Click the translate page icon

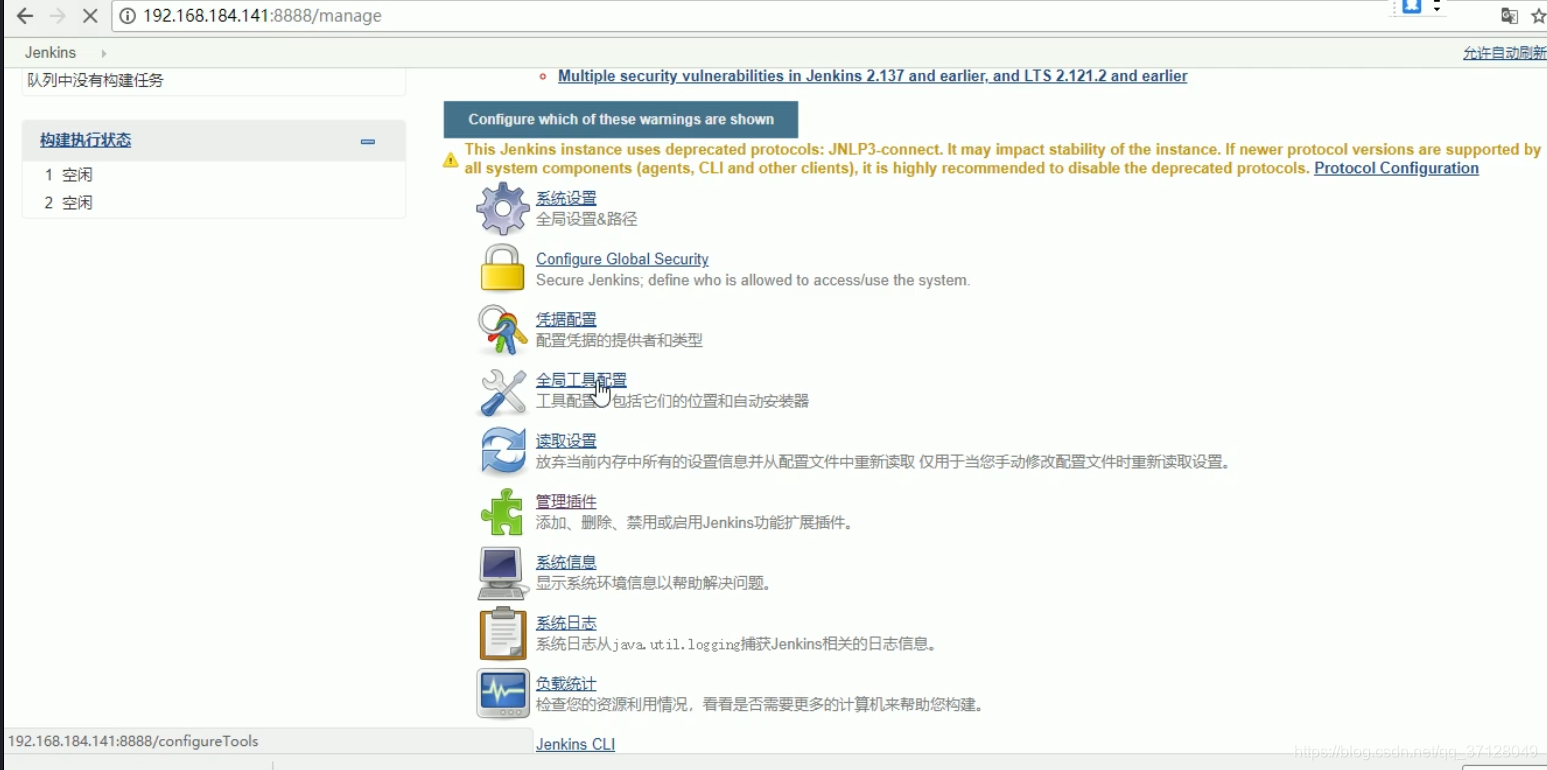coord(1509,16)
